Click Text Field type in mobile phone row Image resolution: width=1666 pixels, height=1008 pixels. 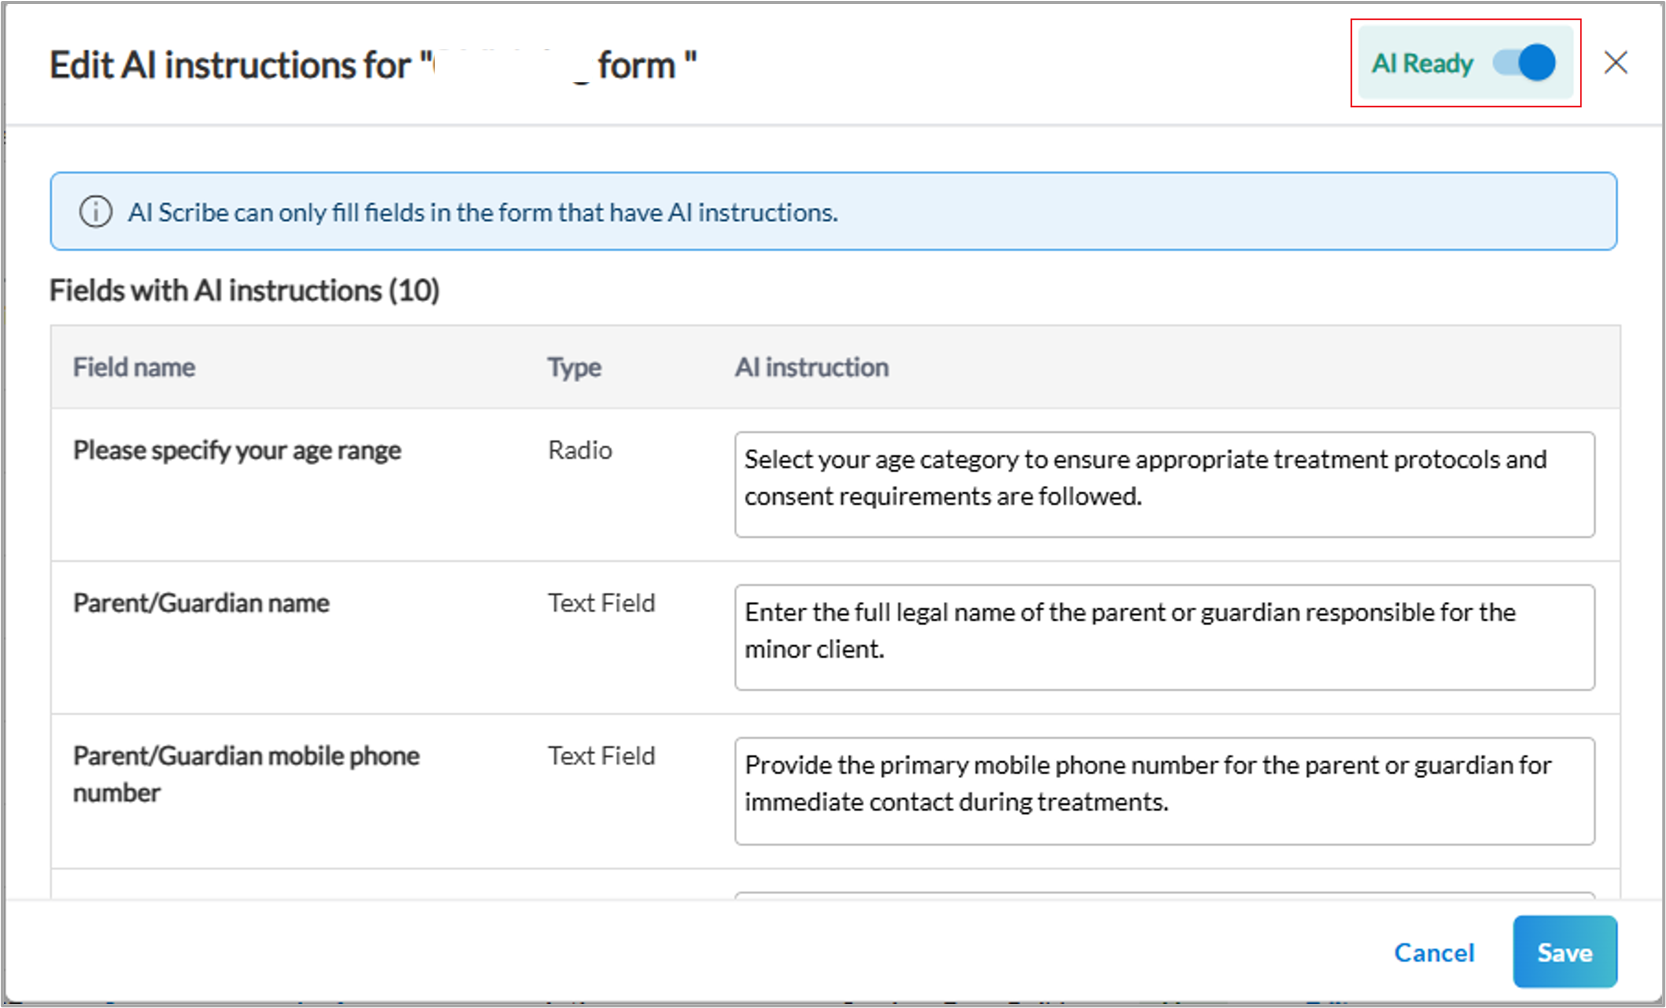[601, 756]
